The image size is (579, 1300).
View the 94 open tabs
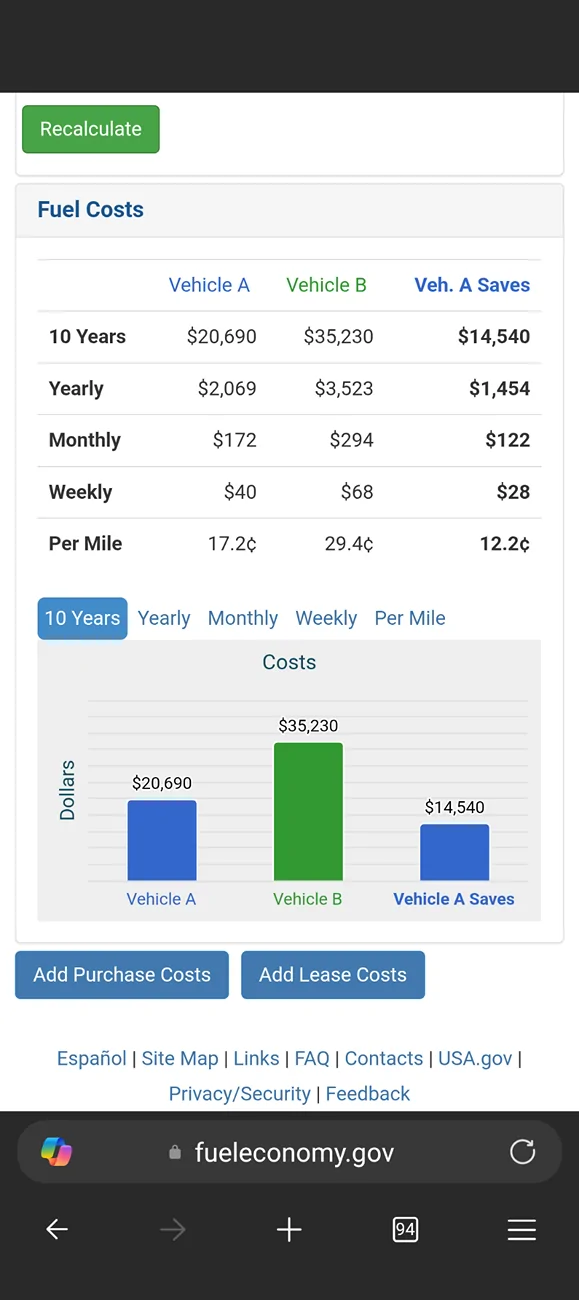[405, 1229]
